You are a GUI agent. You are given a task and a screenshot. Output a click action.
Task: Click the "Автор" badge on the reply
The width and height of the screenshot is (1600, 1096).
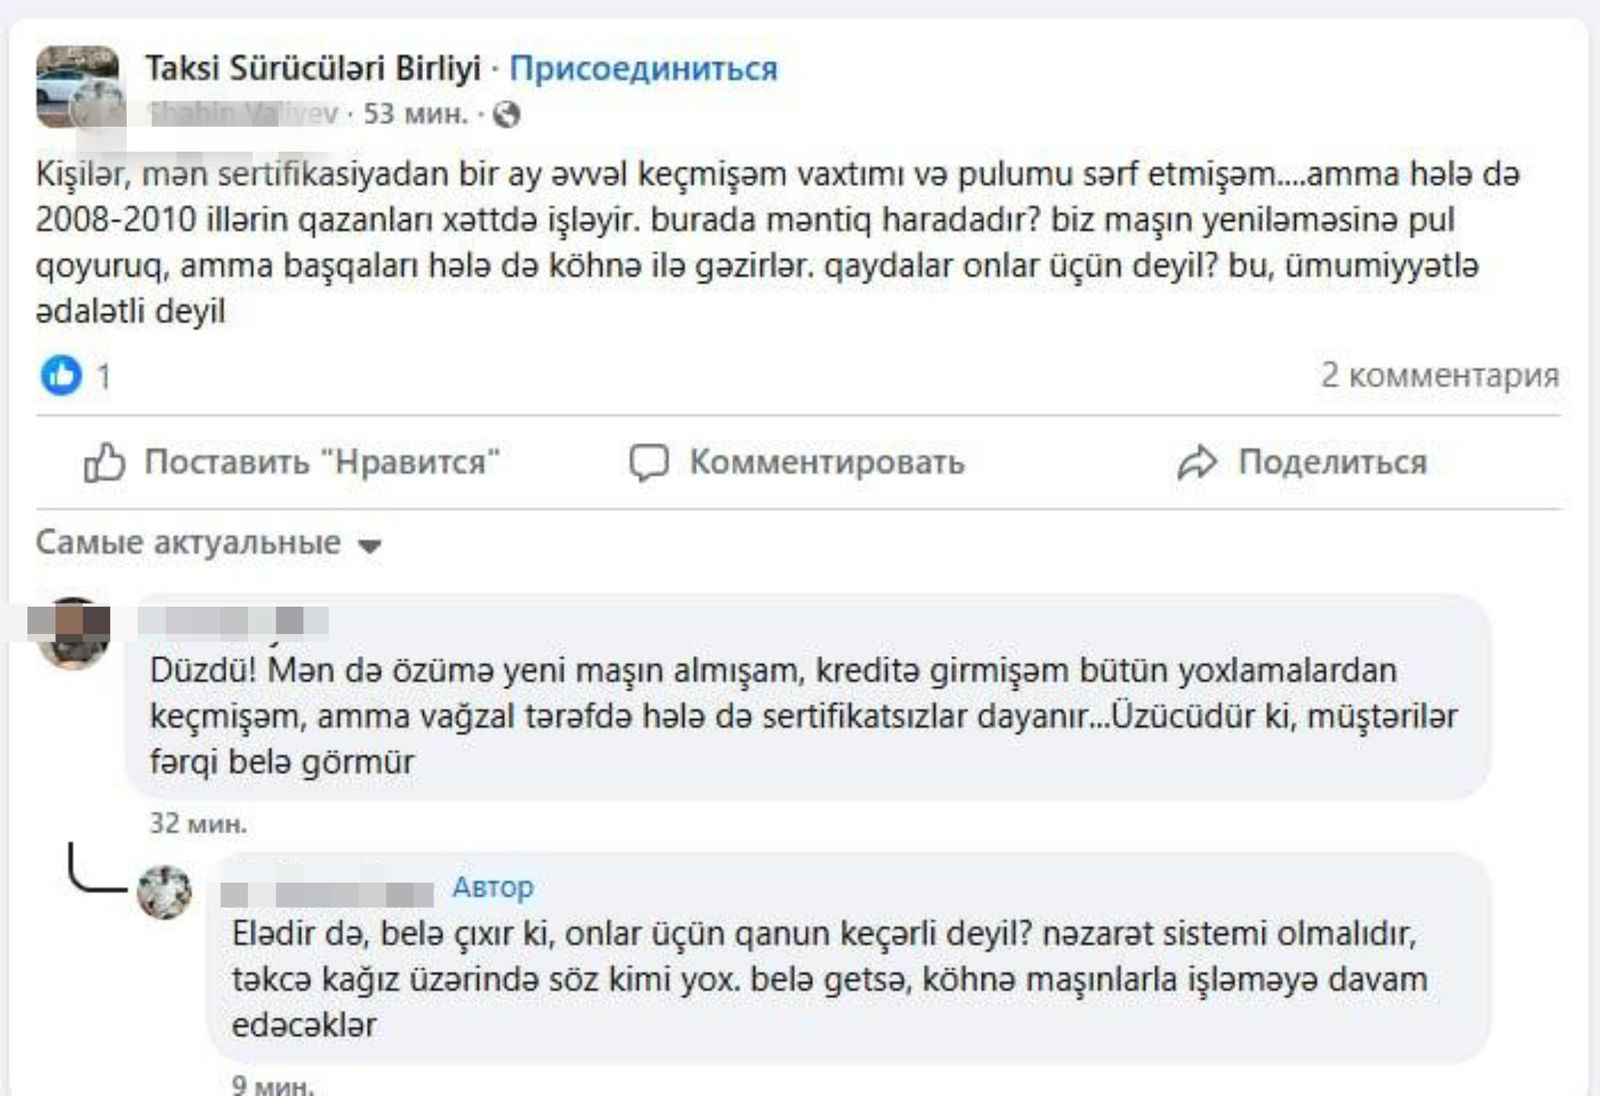click(493, 887)
